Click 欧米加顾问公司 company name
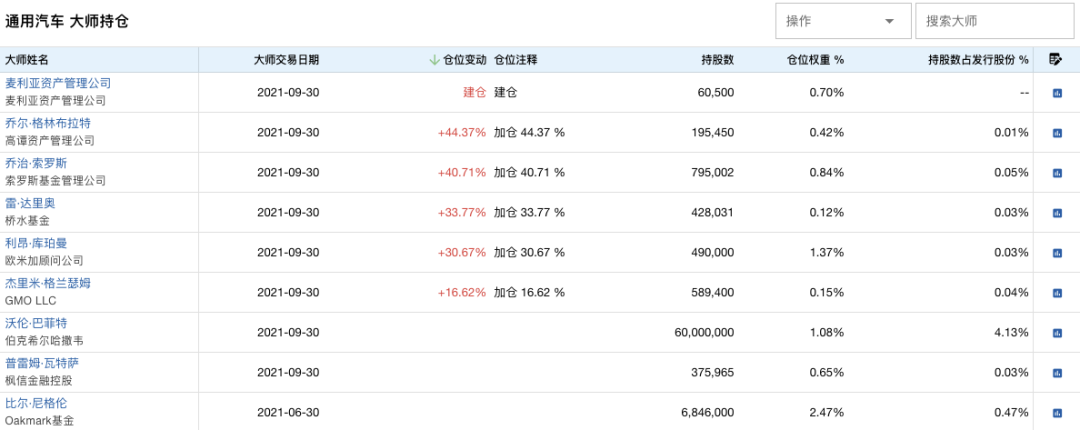This screenshot has width=1080, height=430. 44,260
